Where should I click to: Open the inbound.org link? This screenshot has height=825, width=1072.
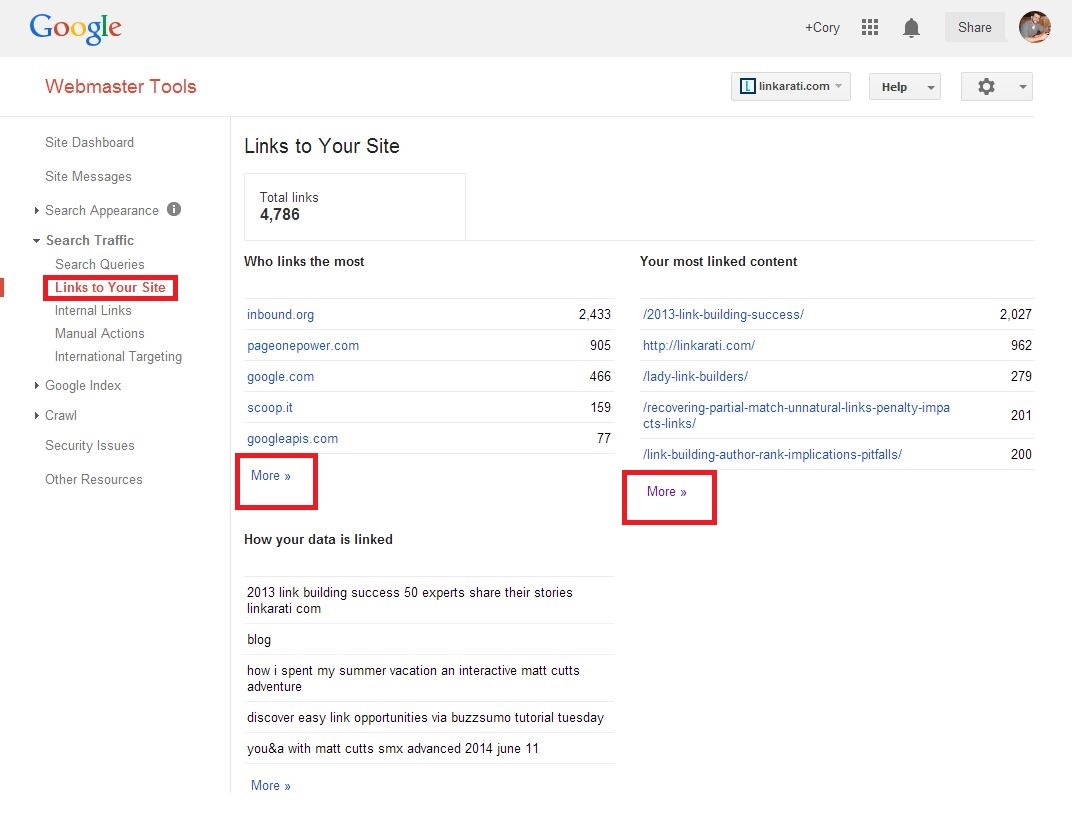tap(280, 314)
